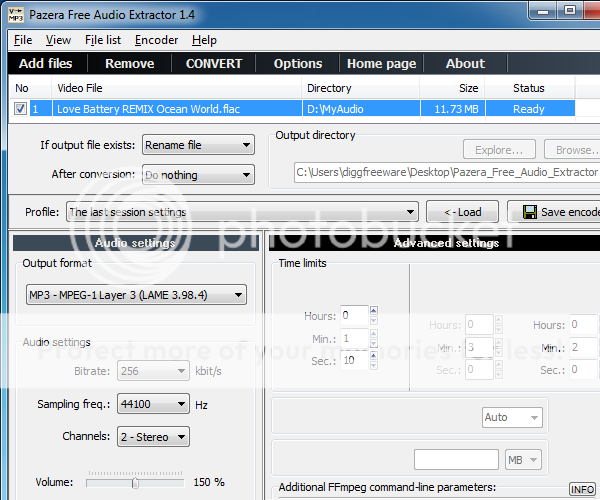Open the File menu
Image resolution: width=600 pixels, height=500 pixels.
click(x=23, y=40)
